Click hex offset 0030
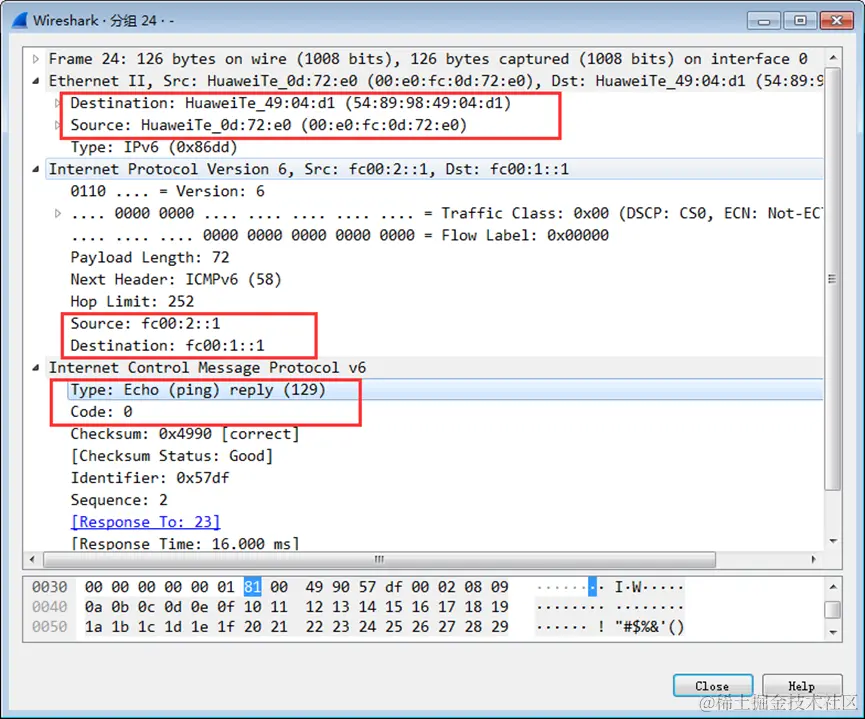 click(50, 587)
